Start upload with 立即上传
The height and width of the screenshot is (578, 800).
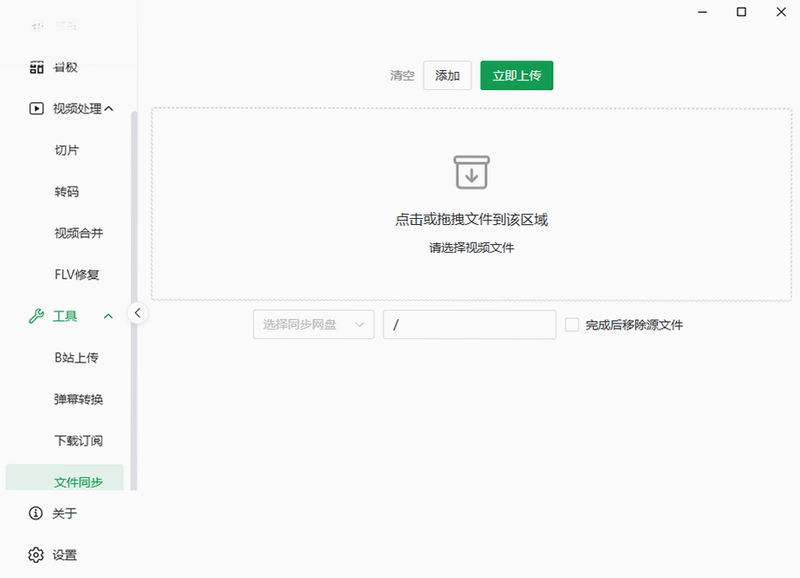click(517, 76)
